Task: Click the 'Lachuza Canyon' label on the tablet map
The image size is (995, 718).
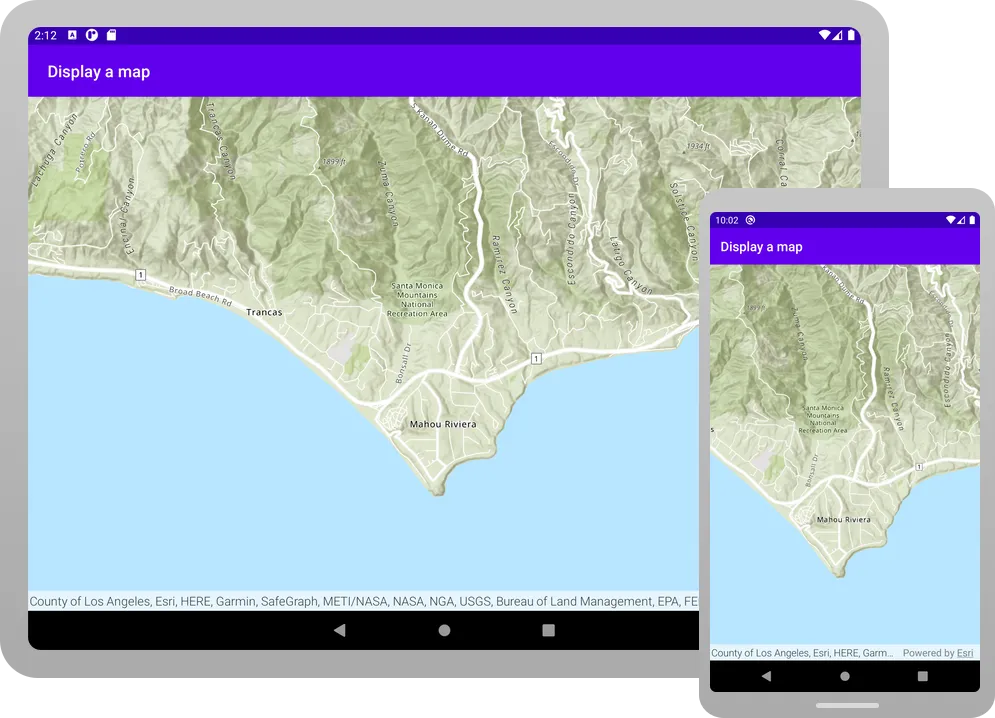Action: coord(54,149)
